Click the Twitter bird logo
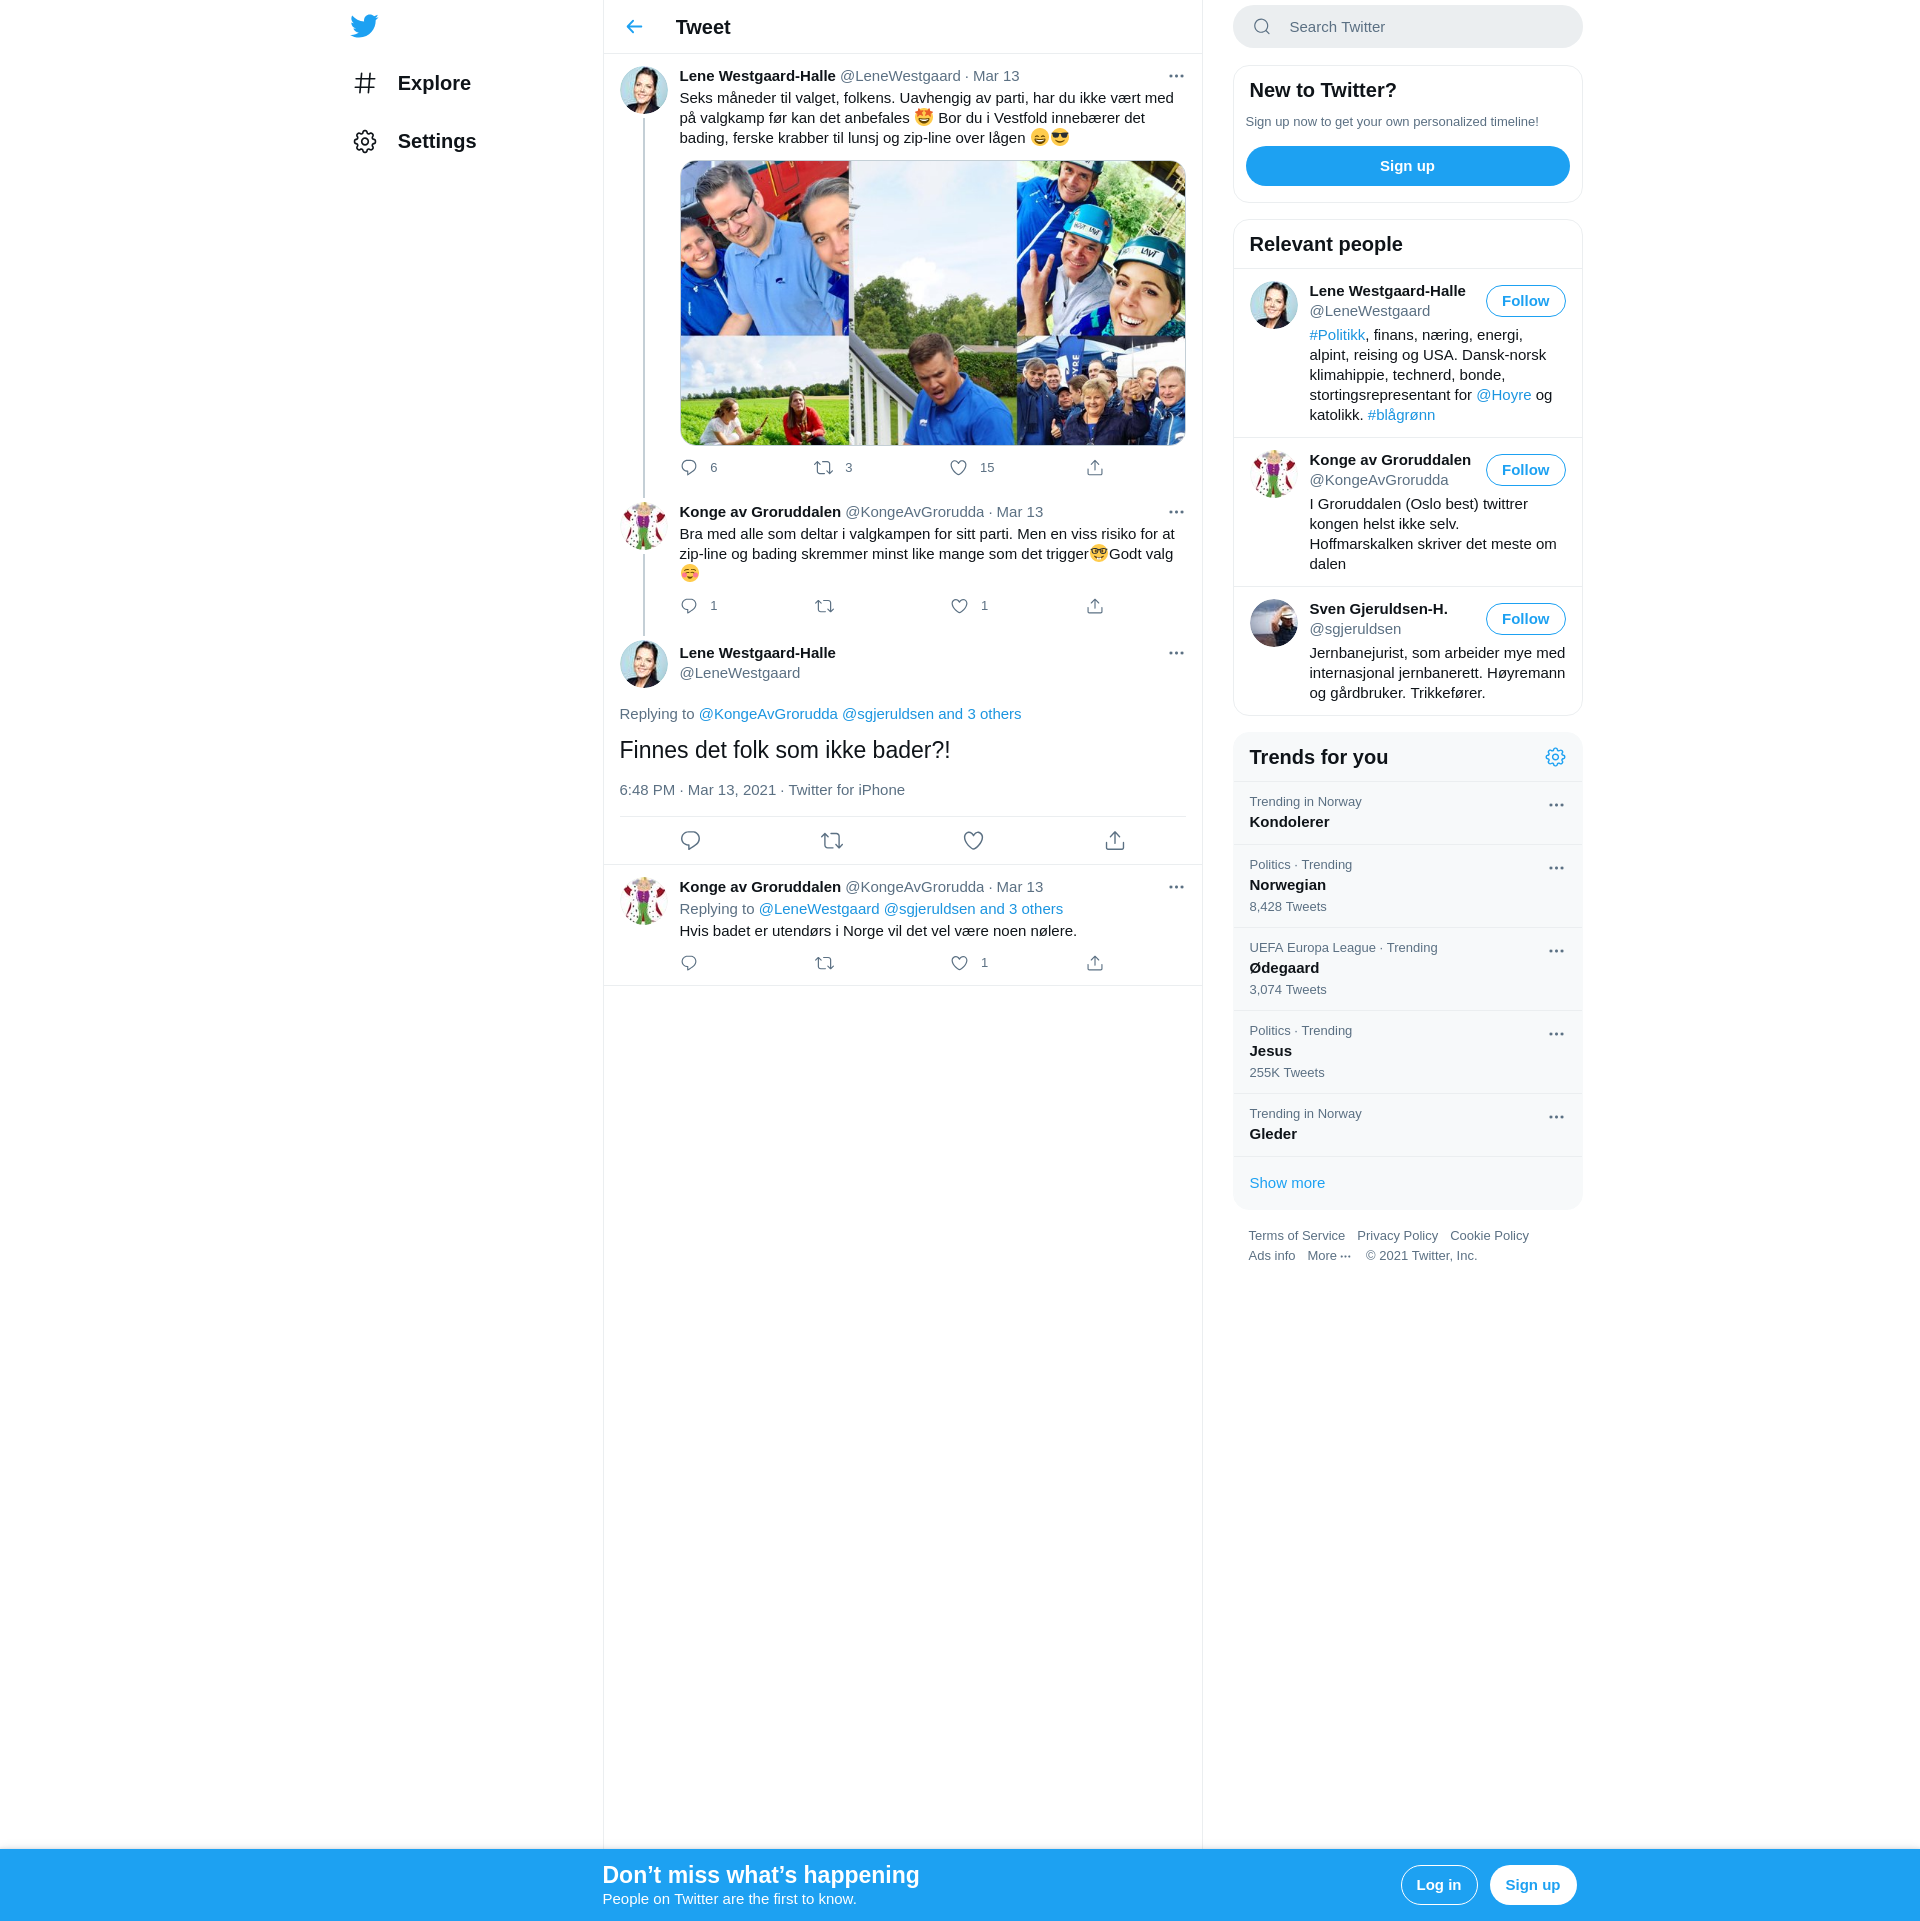This screenshot has width=1920, height=1921. tap(364, 26)
